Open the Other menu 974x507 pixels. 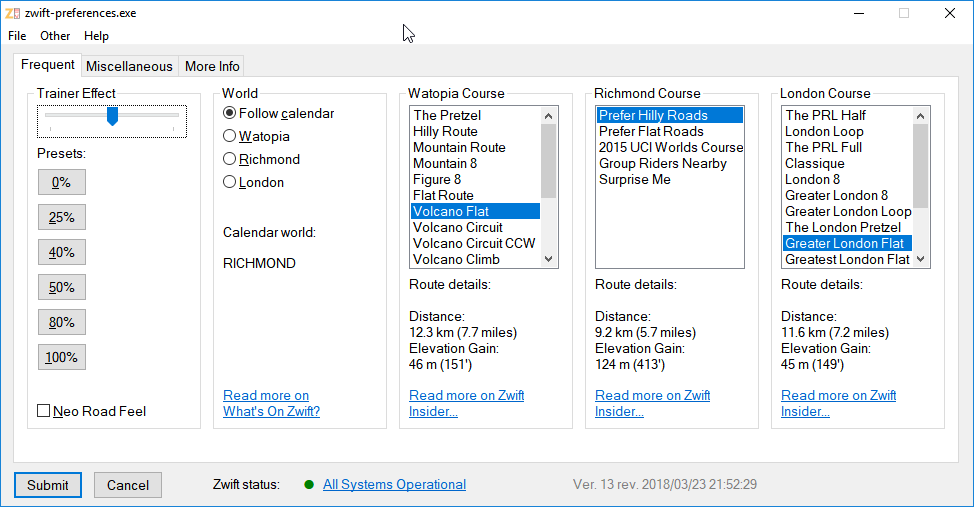click(x=55, y=36)
